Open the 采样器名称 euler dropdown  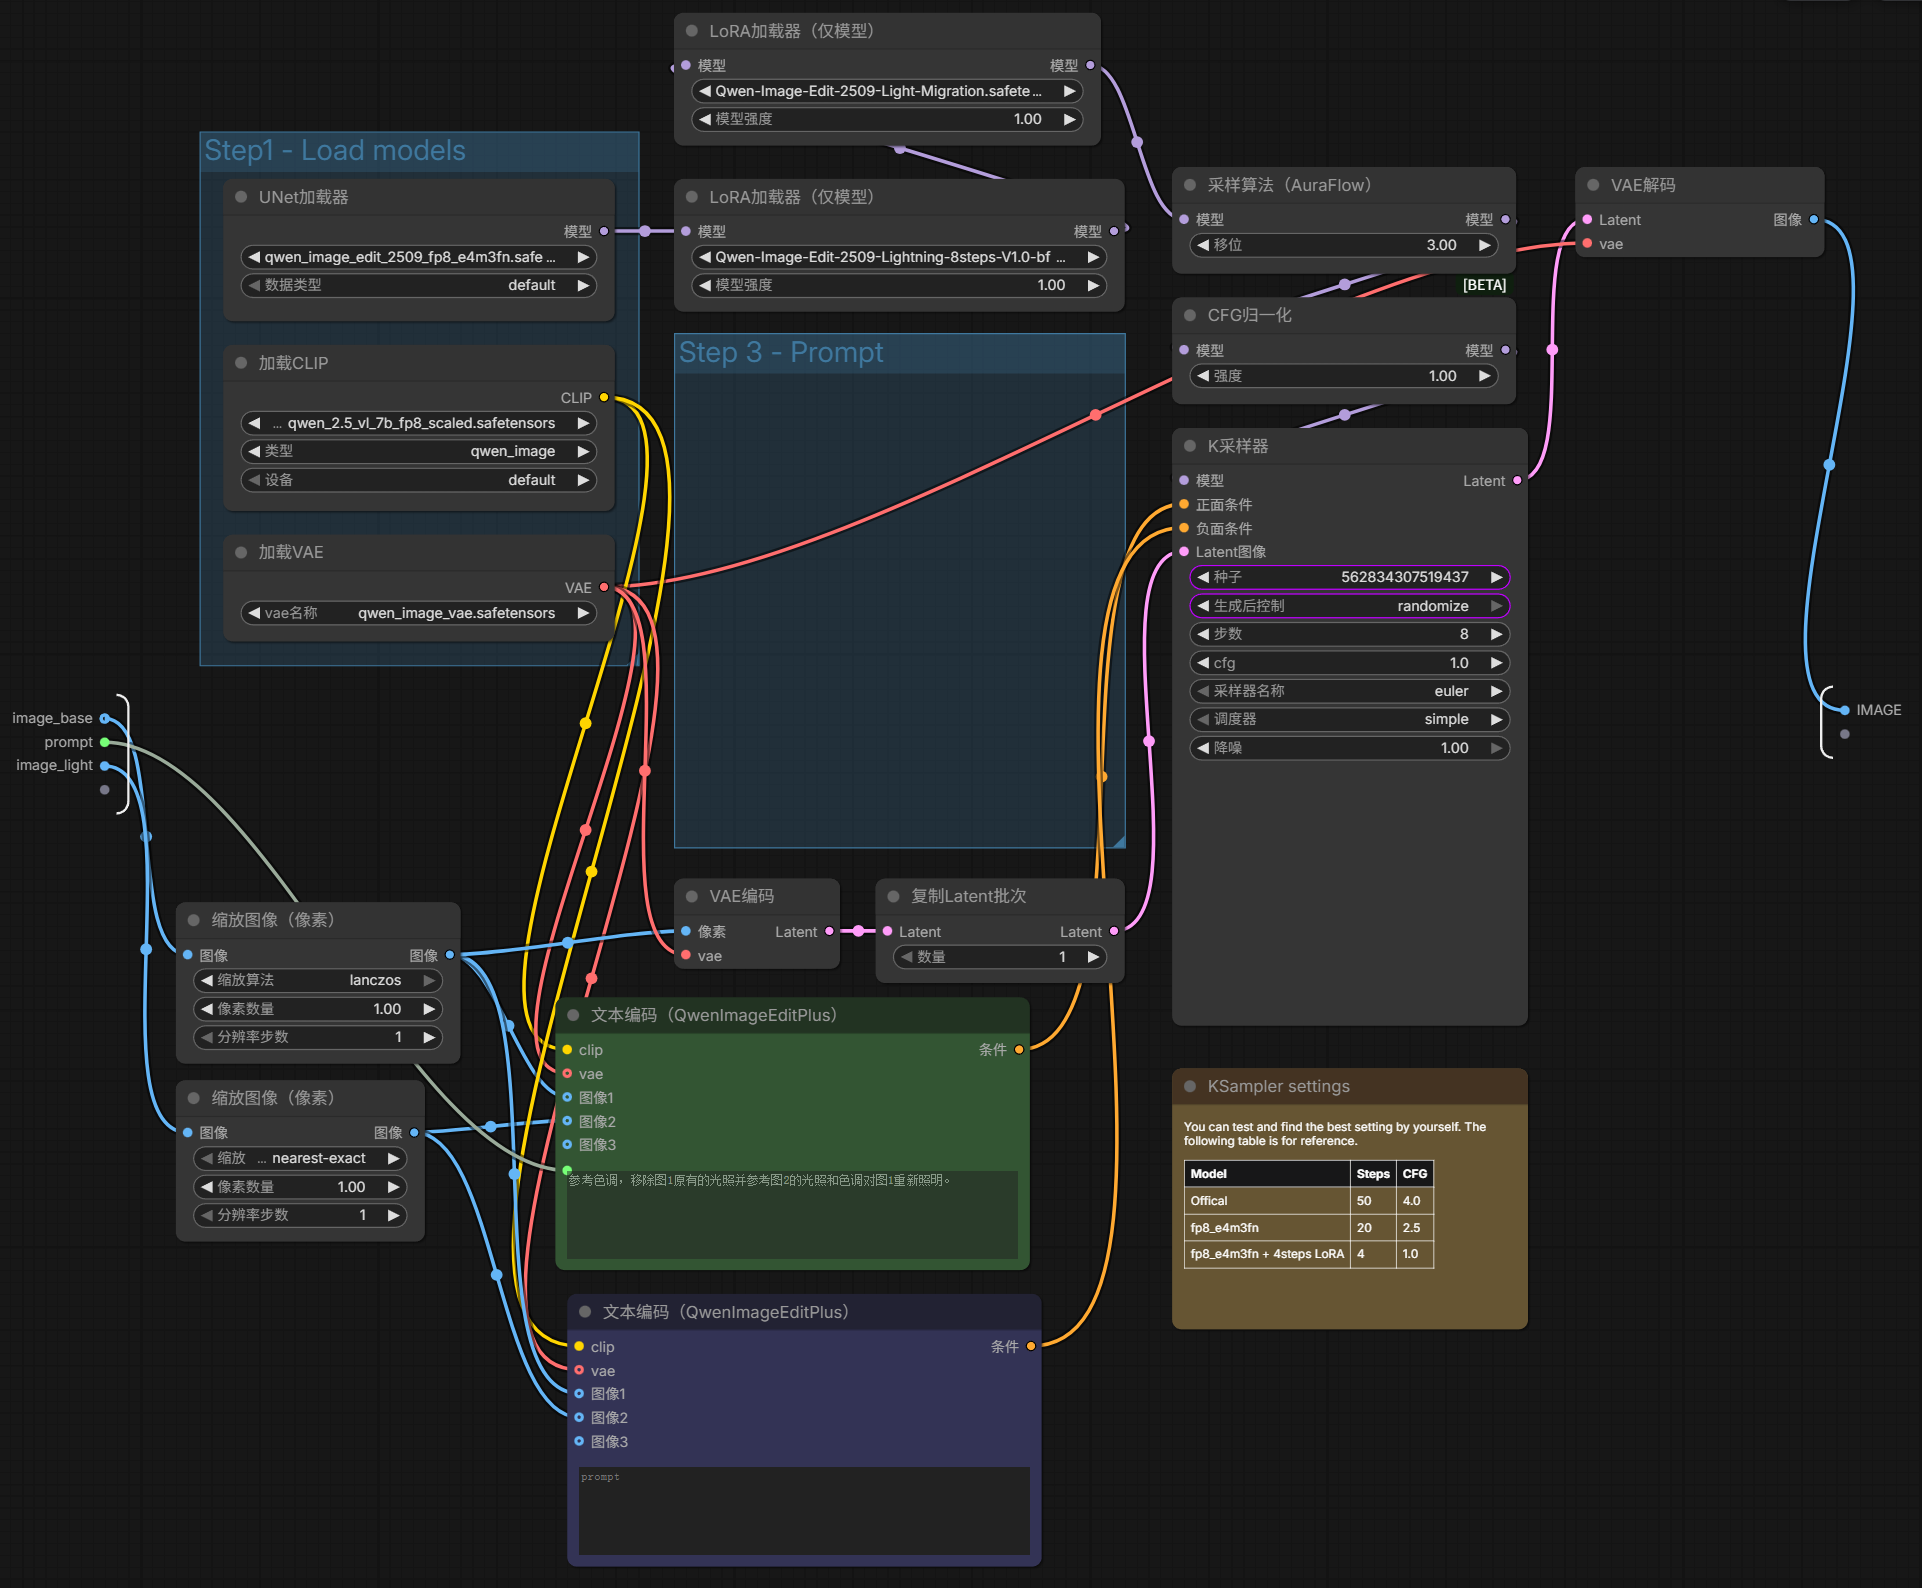pos(1349,691)
